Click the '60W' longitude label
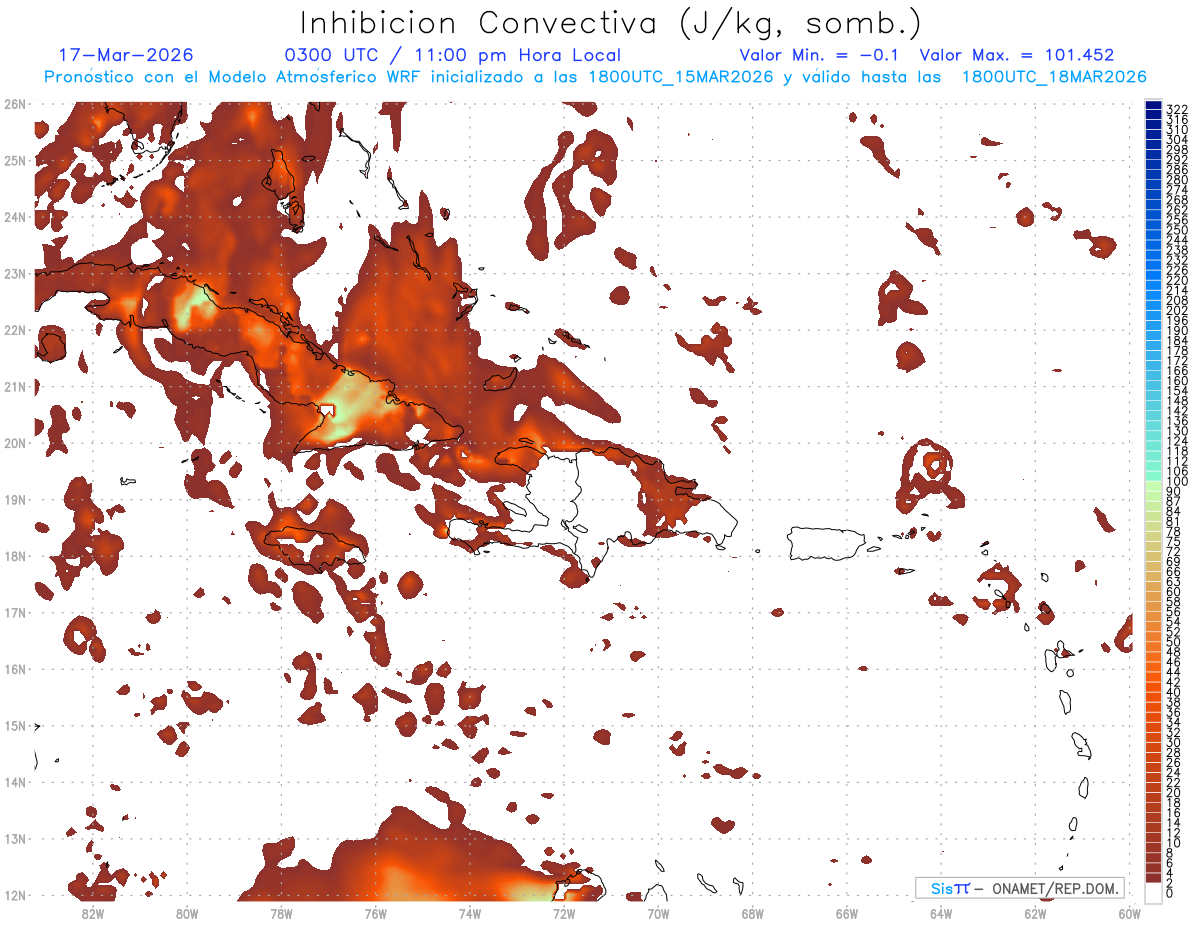Image resolution: width=1200 pixels, height=927 pixels. pyautogui.click(x=1129, y=913)
